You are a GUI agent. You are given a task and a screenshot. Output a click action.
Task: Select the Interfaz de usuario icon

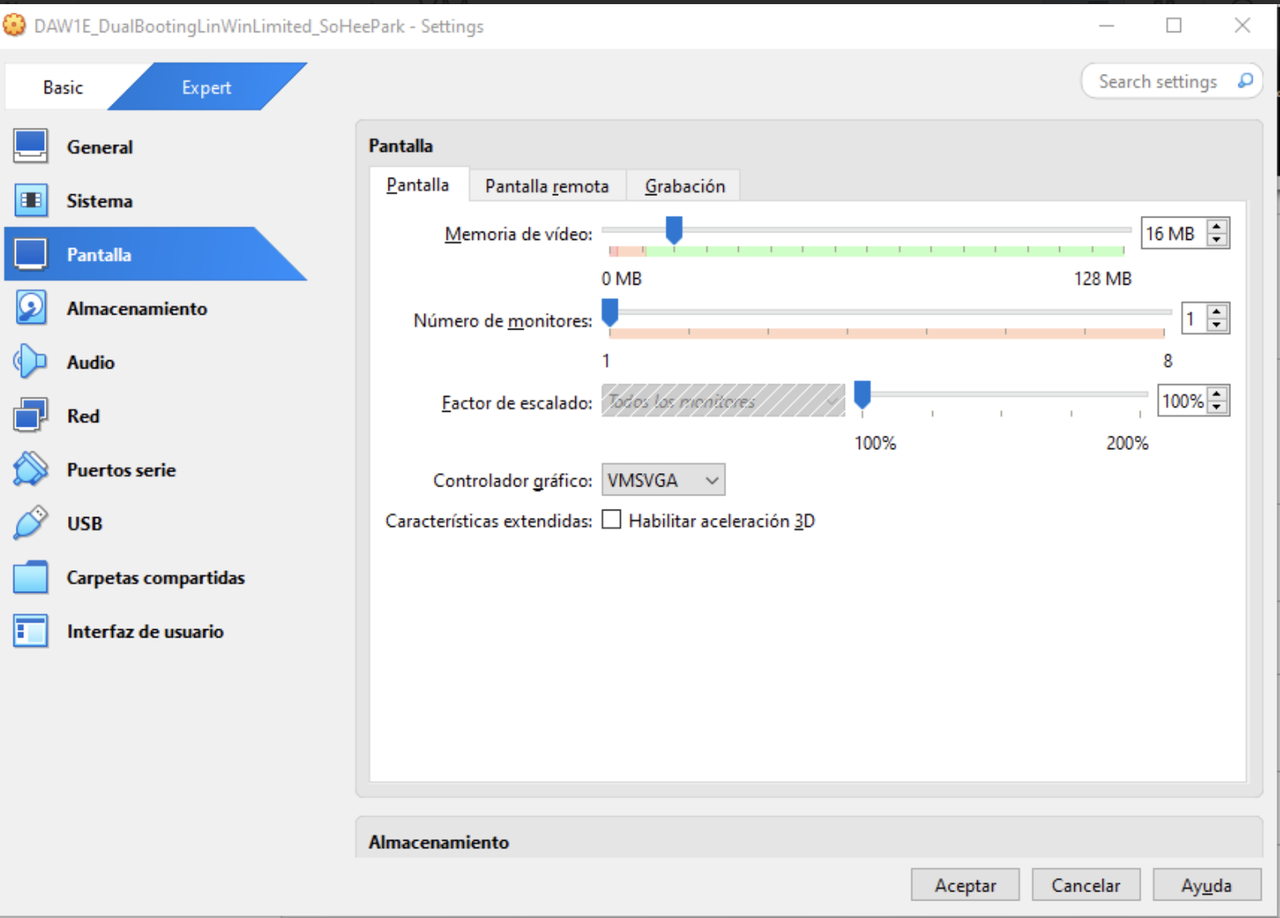(x=148, y=631)
